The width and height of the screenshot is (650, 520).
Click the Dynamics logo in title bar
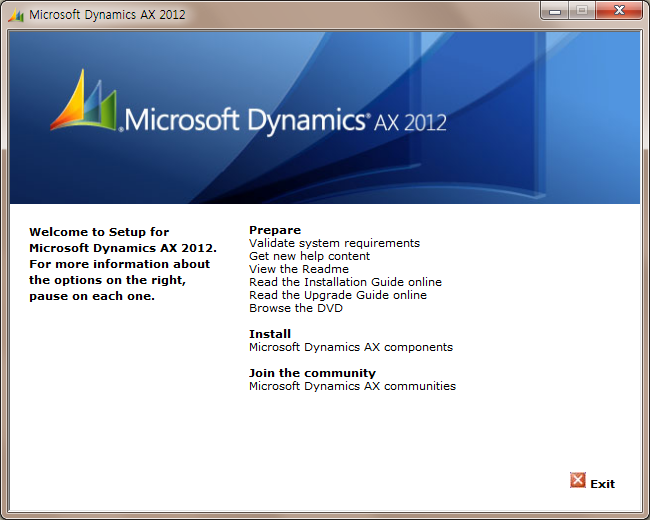coord(16,15)
